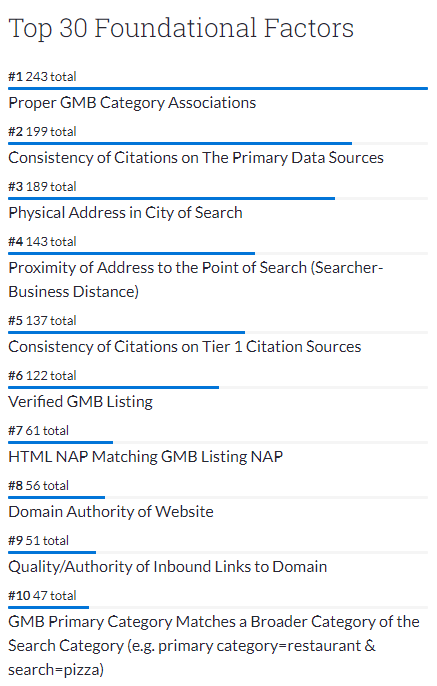
Task: Click 'Proximity of Address to the Point of Search'
Action: pos(157,268)
